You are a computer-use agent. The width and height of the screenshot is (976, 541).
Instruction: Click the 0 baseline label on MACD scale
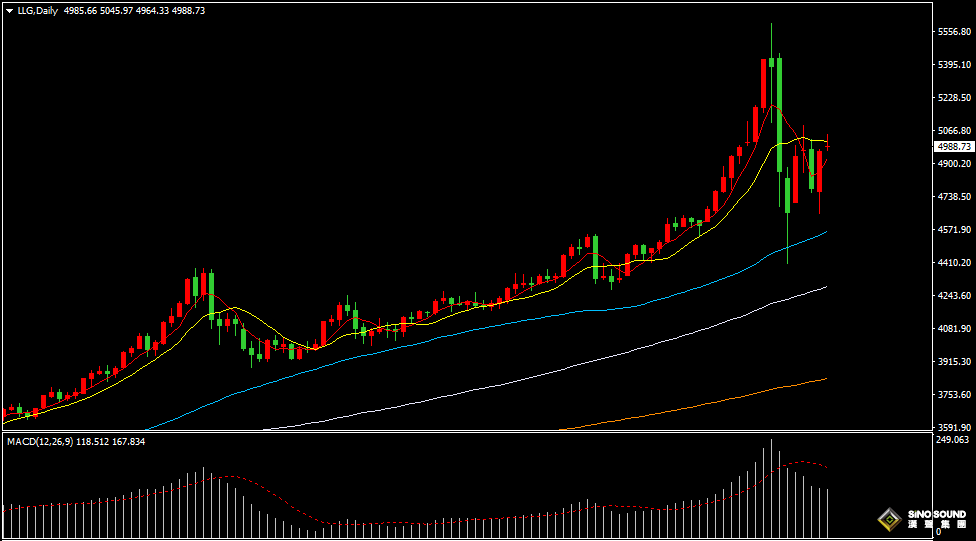[938, 533]
